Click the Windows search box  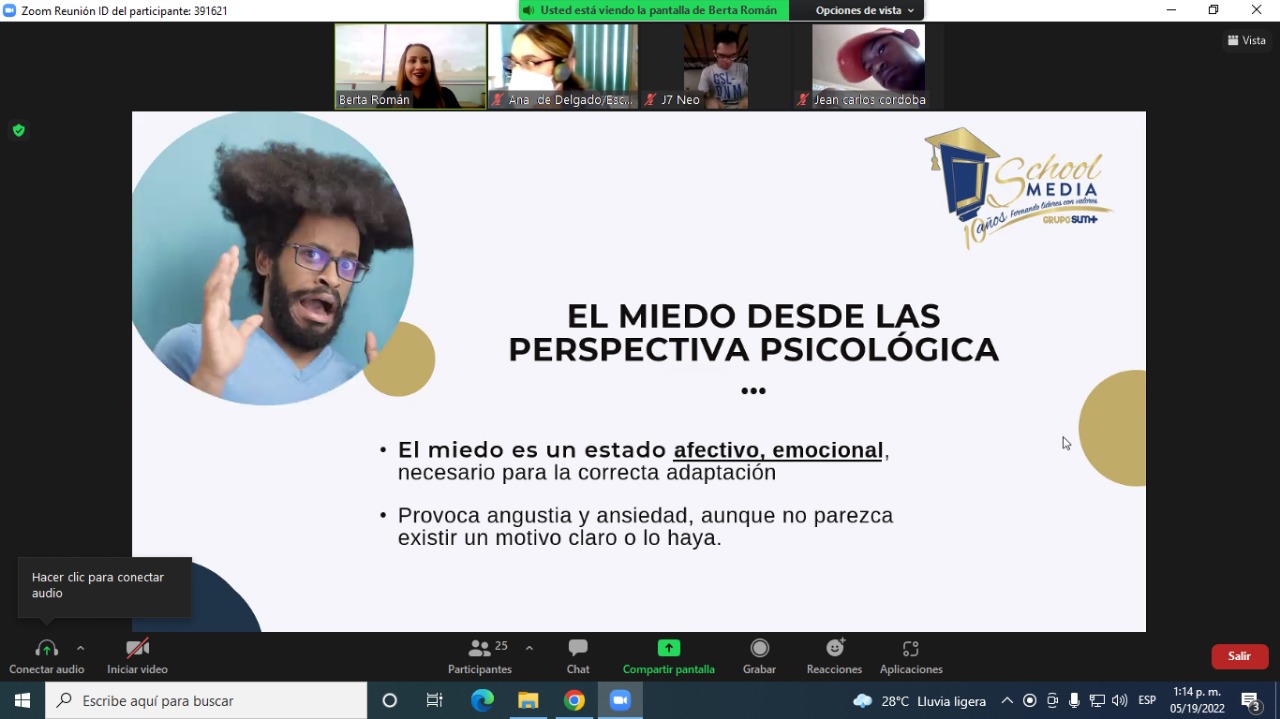[206, 701]
